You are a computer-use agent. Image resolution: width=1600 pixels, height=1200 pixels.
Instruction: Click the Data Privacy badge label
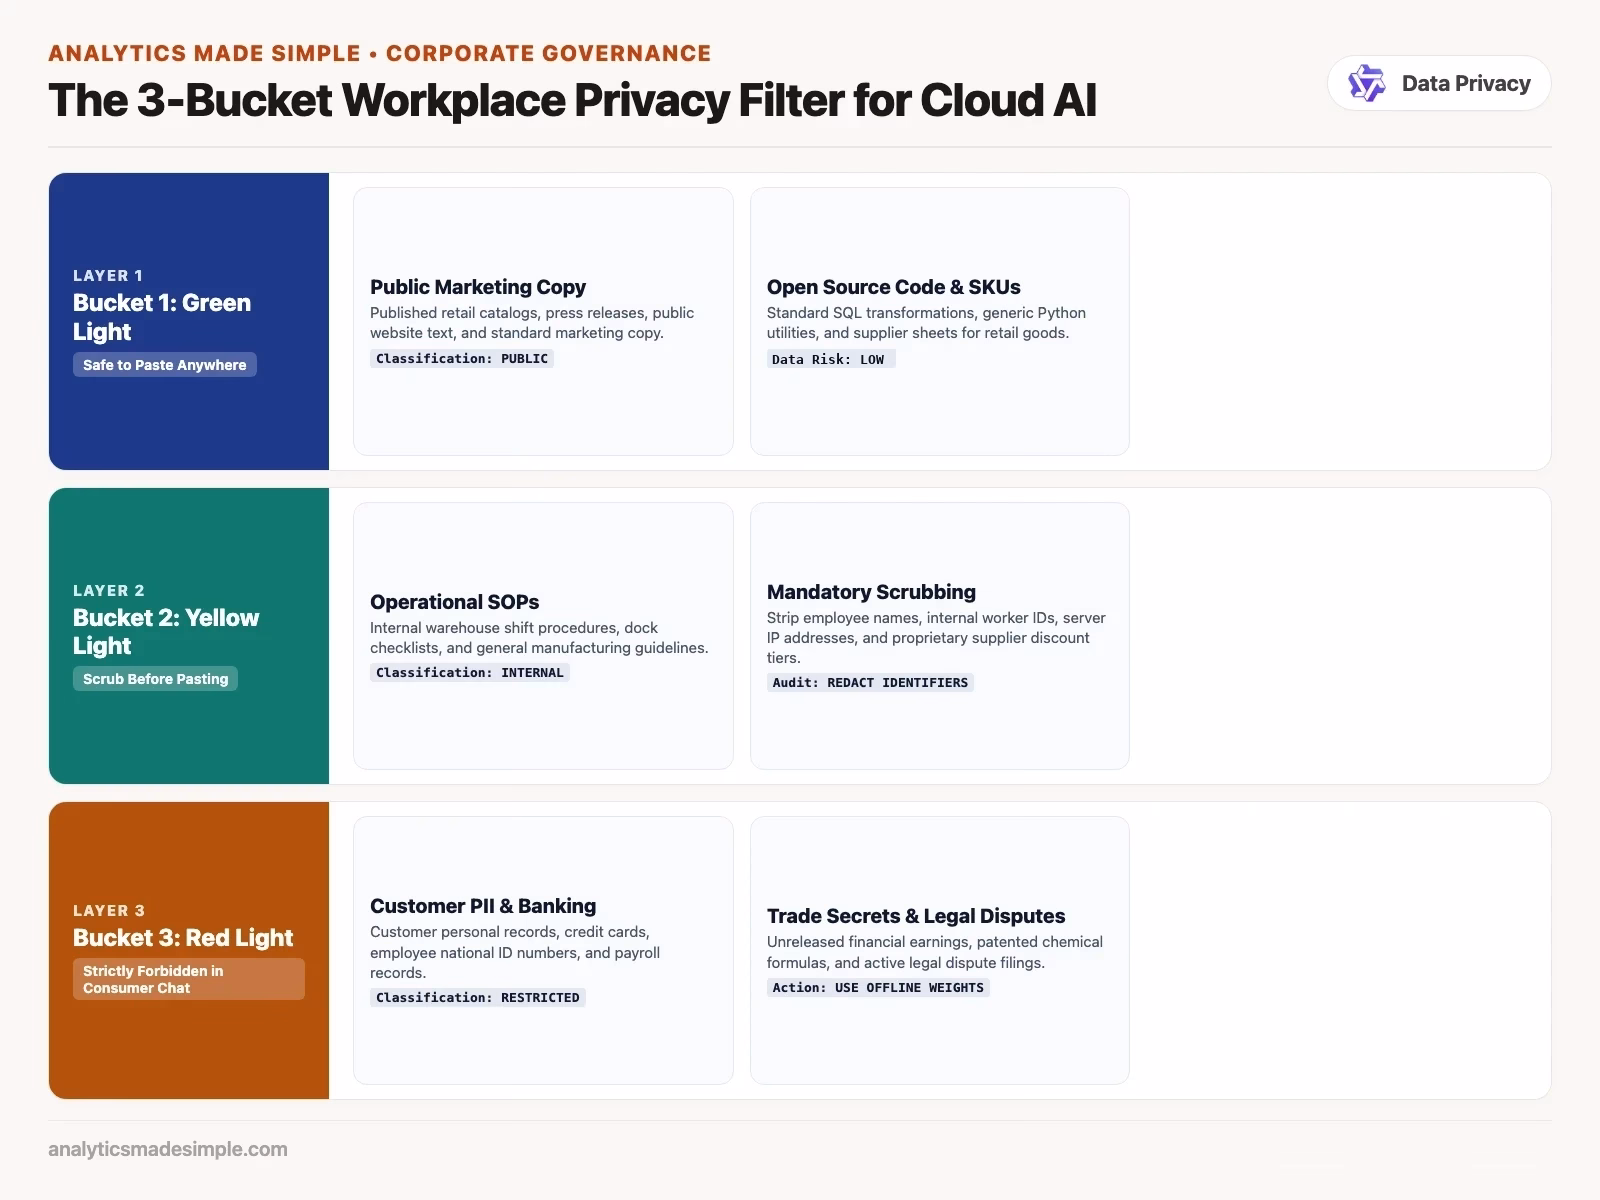(x=1466, y=84)
